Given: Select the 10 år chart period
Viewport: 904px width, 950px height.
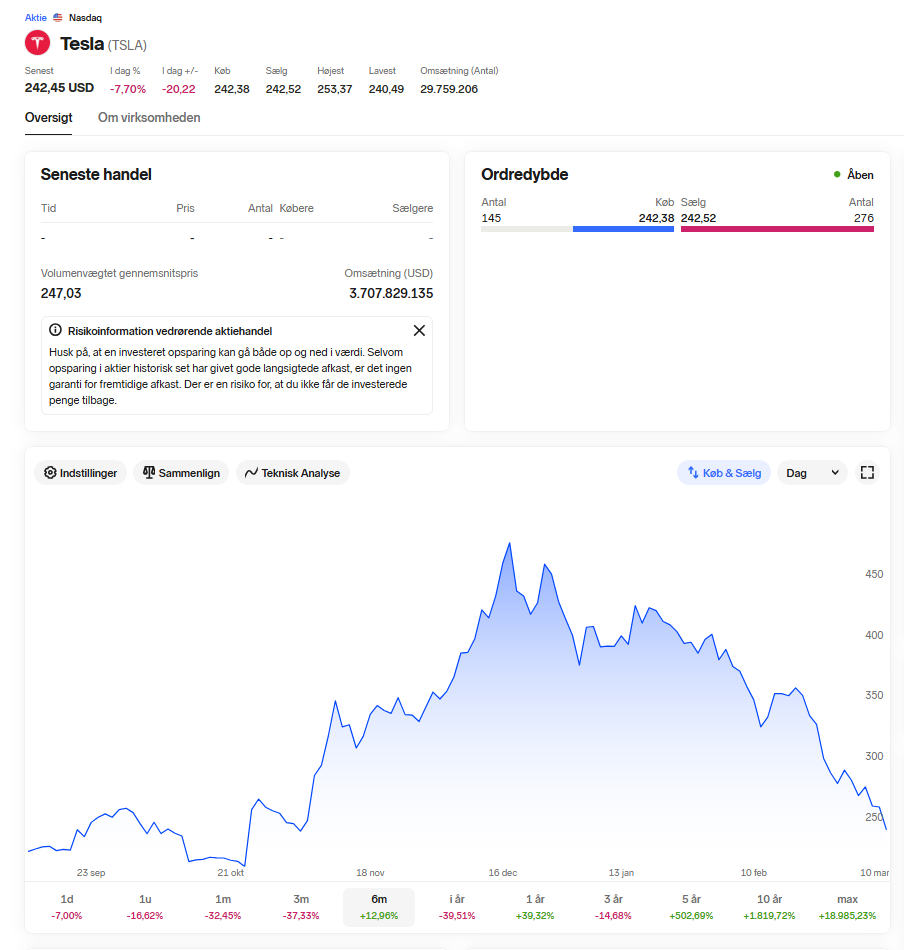Looking at the screenshot, I should (x=769, y=907).
